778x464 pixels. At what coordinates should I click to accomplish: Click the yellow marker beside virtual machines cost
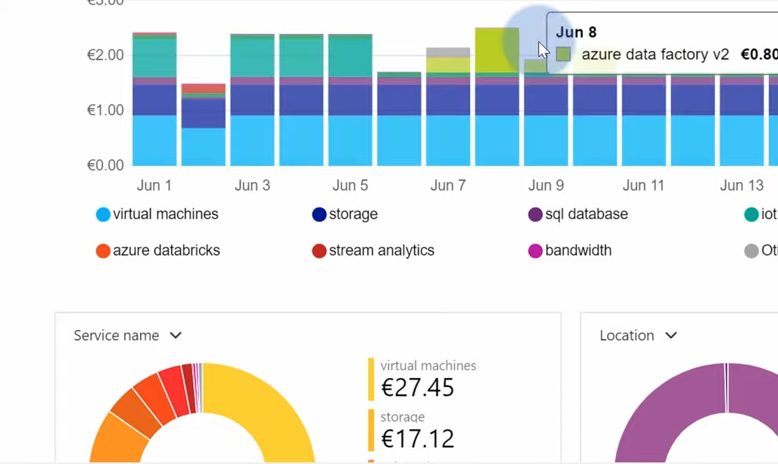click(x=371, y=379)
